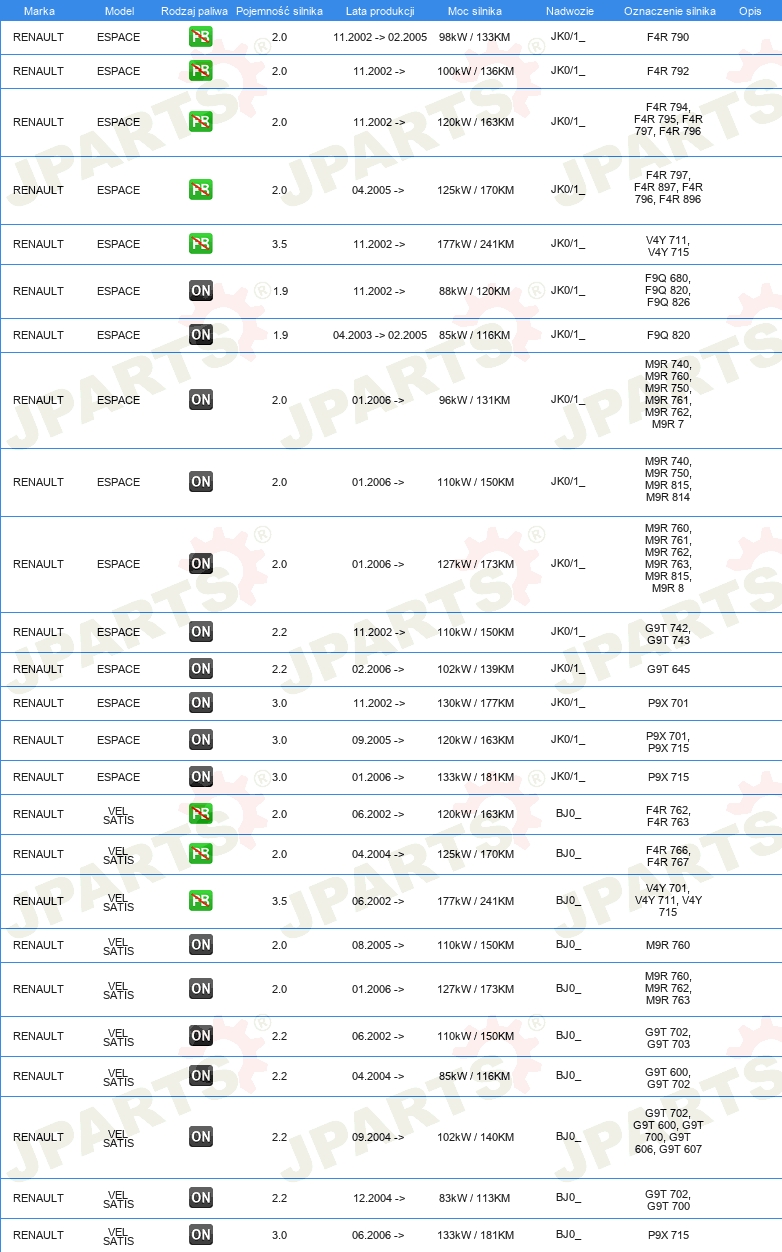Click the 08.2005 -> production date cell
Screen dimensions: 782x1252
click(x=379, y=945)
